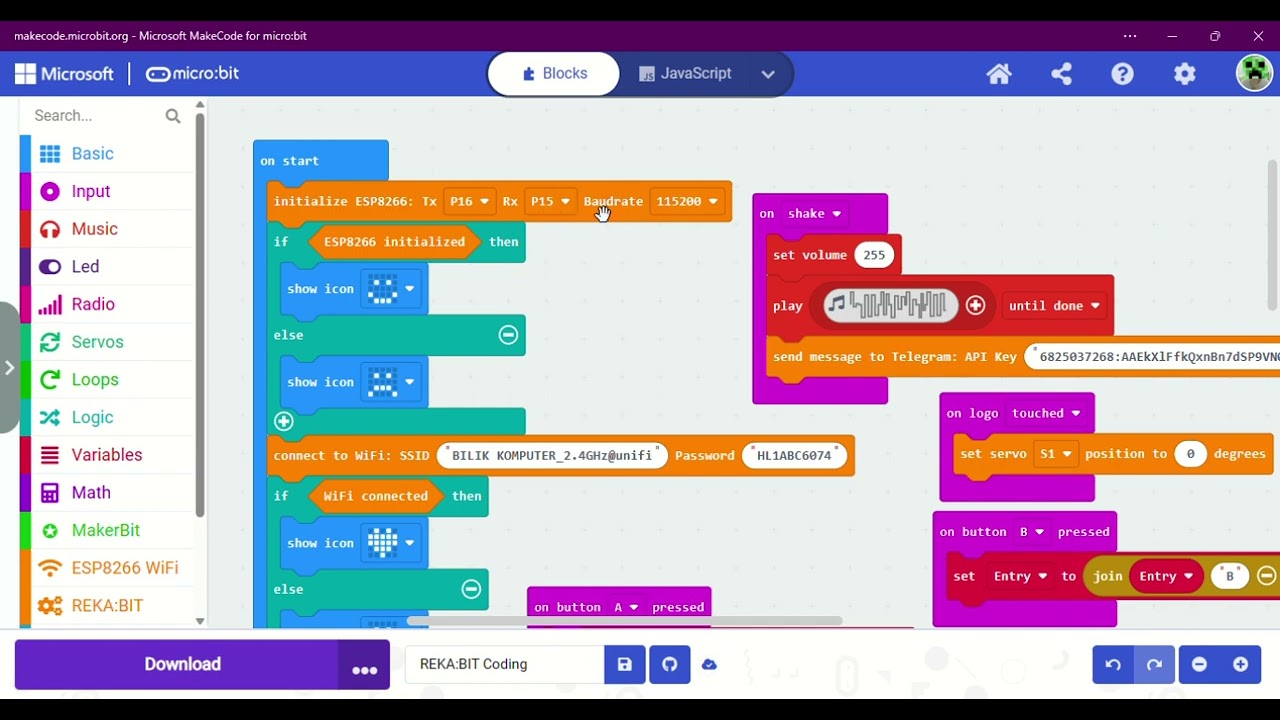Remove else branch in WiFi connected block

coord(471,589)
